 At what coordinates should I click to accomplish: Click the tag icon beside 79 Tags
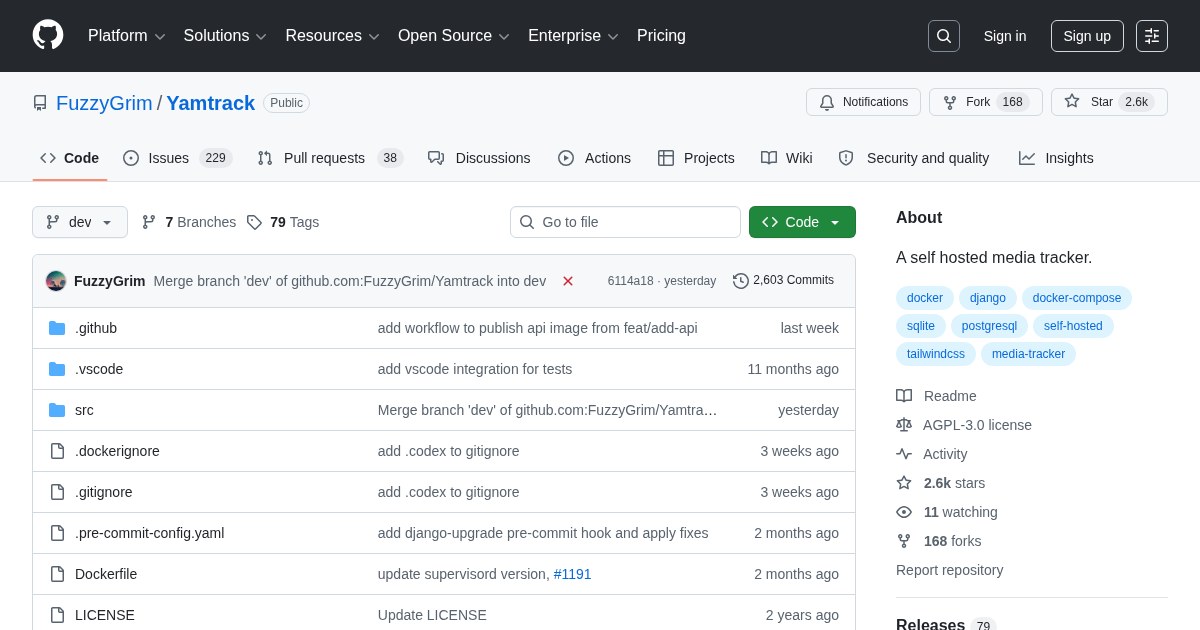[x=254, y=222]
